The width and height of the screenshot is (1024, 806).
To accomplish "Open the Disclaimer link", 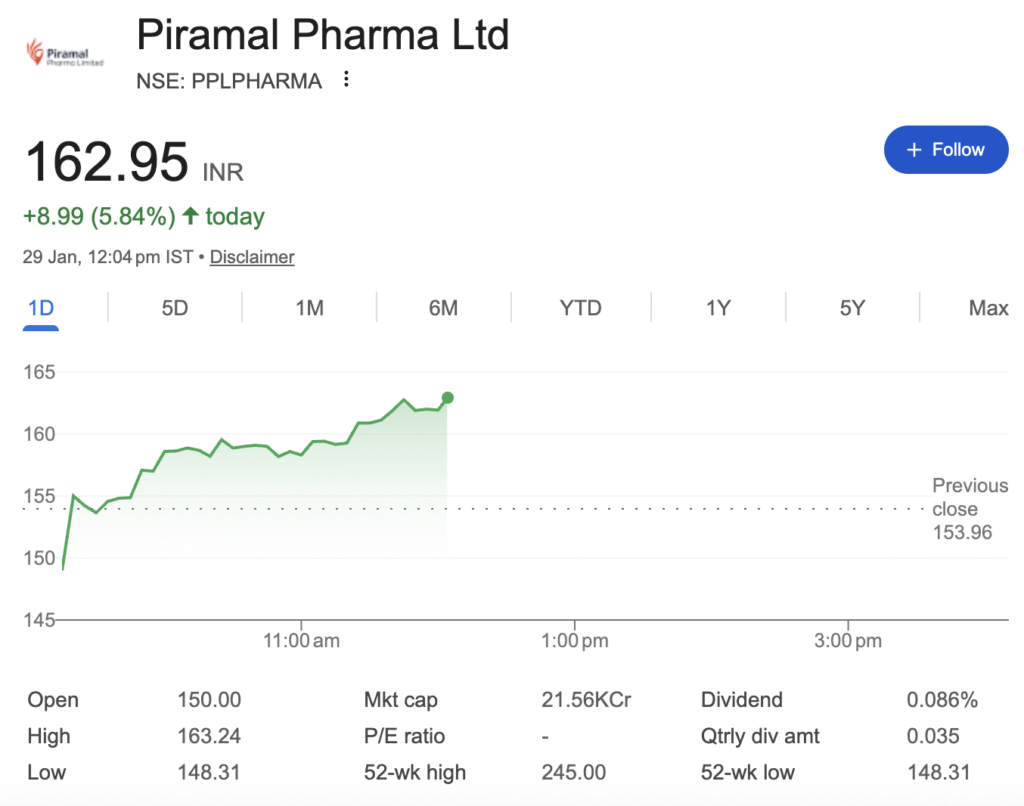I will click(x=252, y=257).
